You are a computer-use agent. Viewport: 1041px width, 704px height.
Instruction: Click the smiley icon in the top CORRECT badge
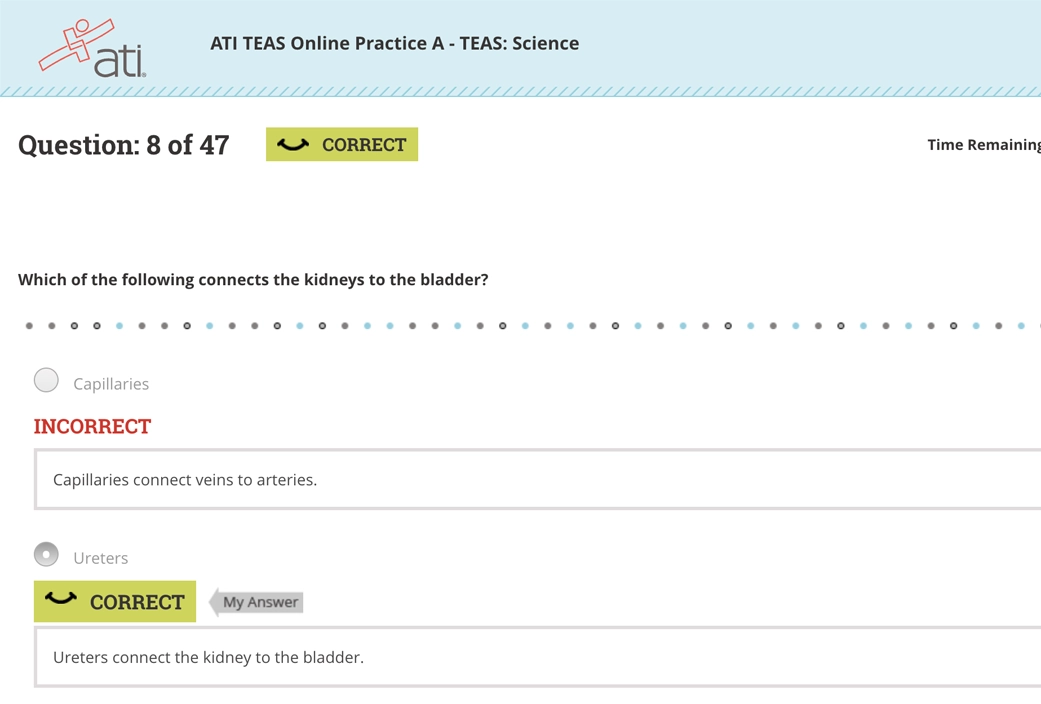293,144
